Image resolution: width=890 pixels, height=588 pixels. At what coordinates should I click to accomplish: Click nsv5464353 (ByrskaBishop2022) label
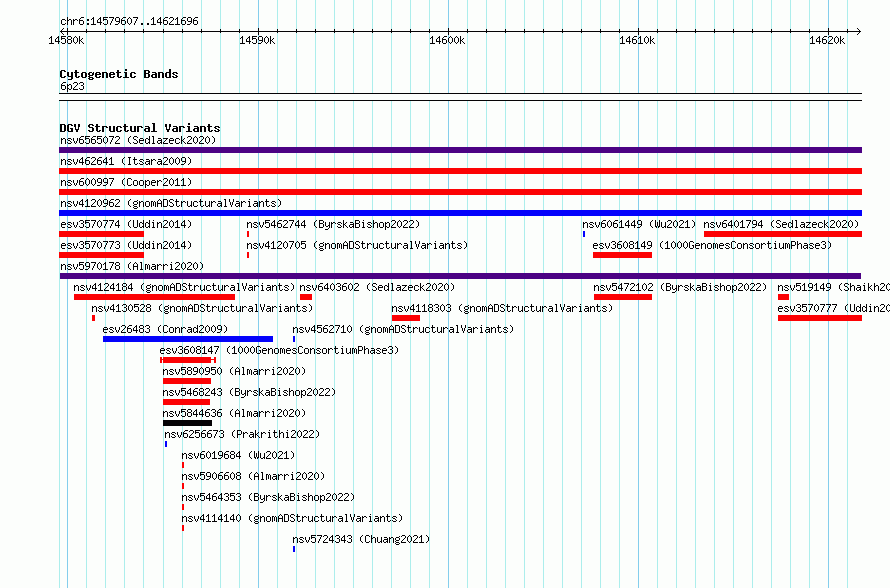click(268, 497)
